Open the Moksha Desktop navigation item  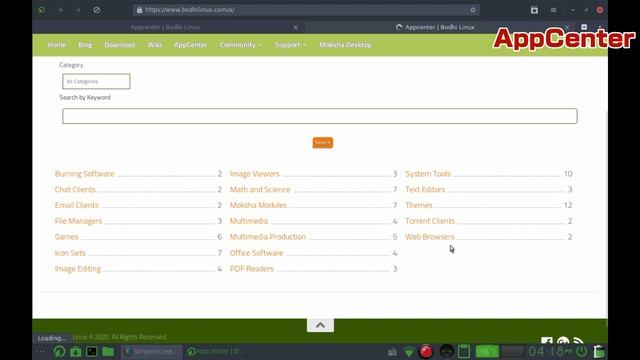click(345, 45)
